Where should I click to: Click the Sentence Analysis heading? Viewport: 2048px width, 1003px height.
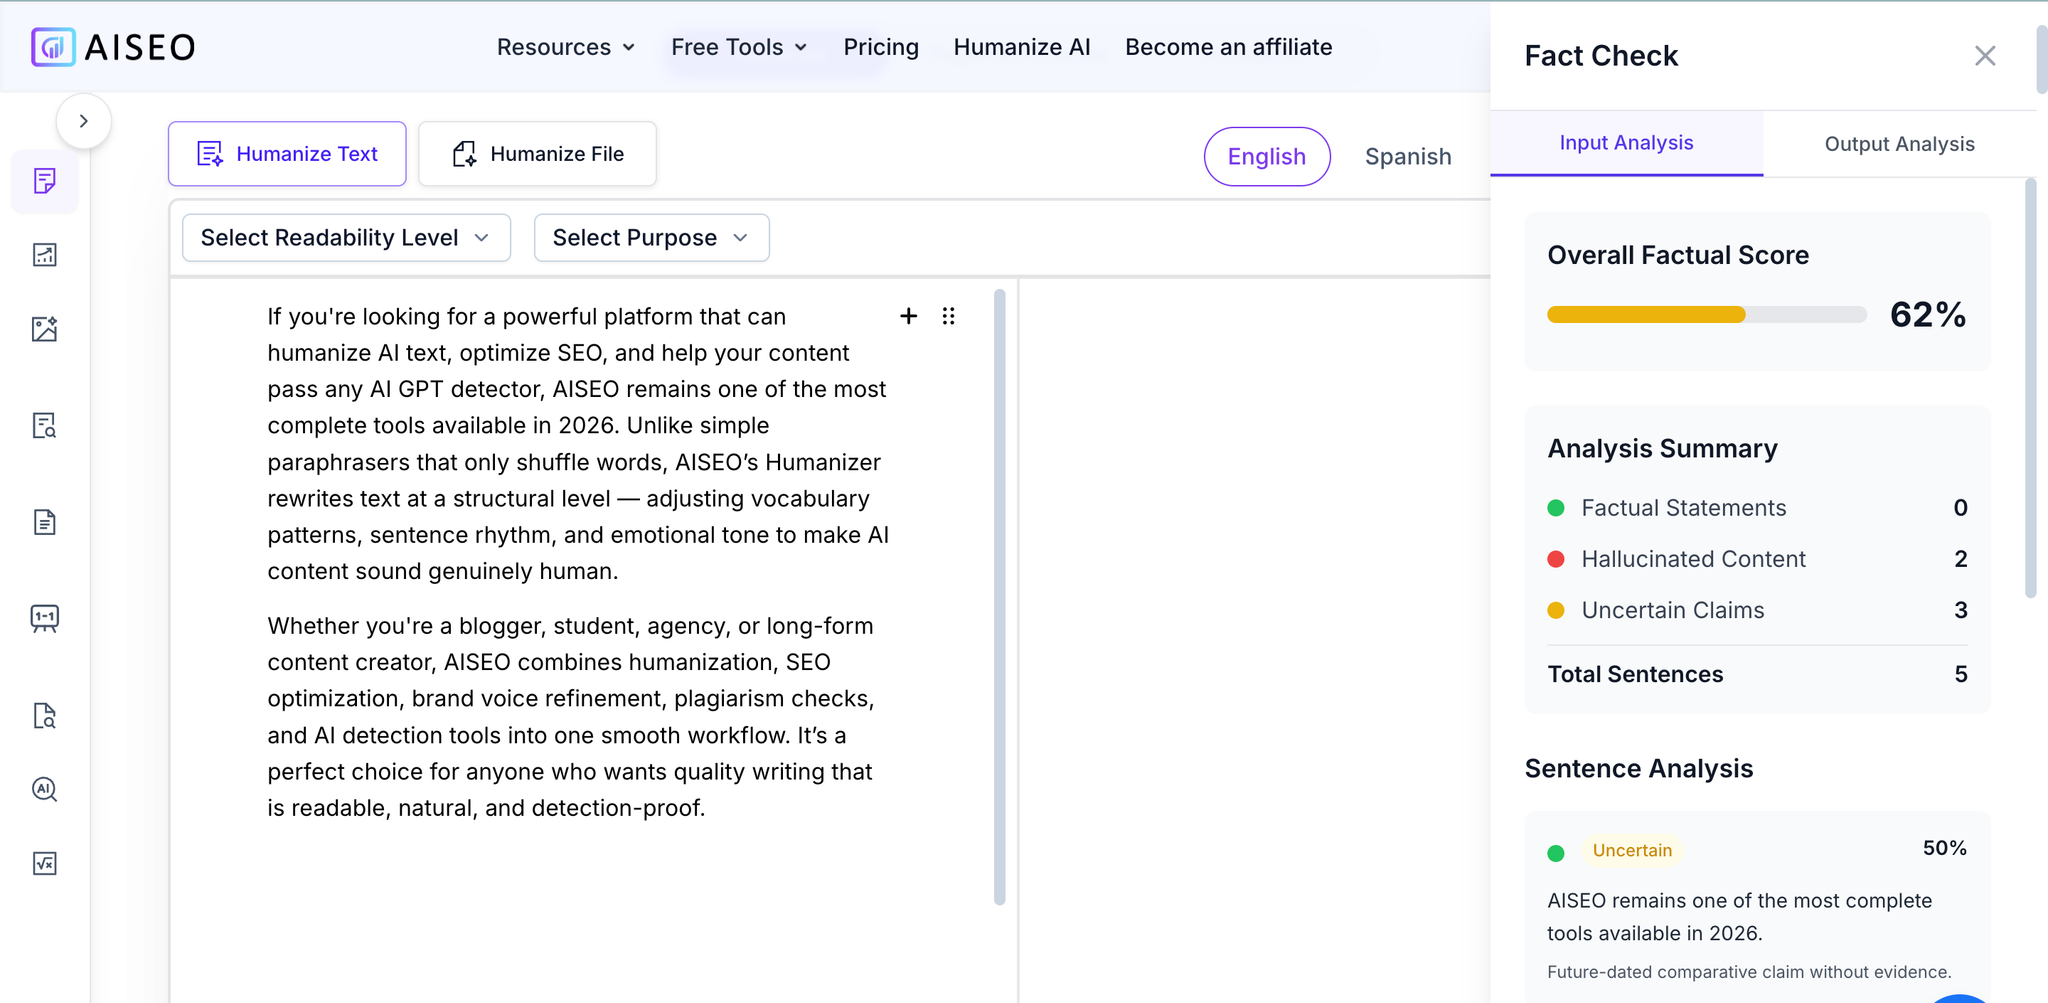pyautogui.click(x=1638, y=768)
